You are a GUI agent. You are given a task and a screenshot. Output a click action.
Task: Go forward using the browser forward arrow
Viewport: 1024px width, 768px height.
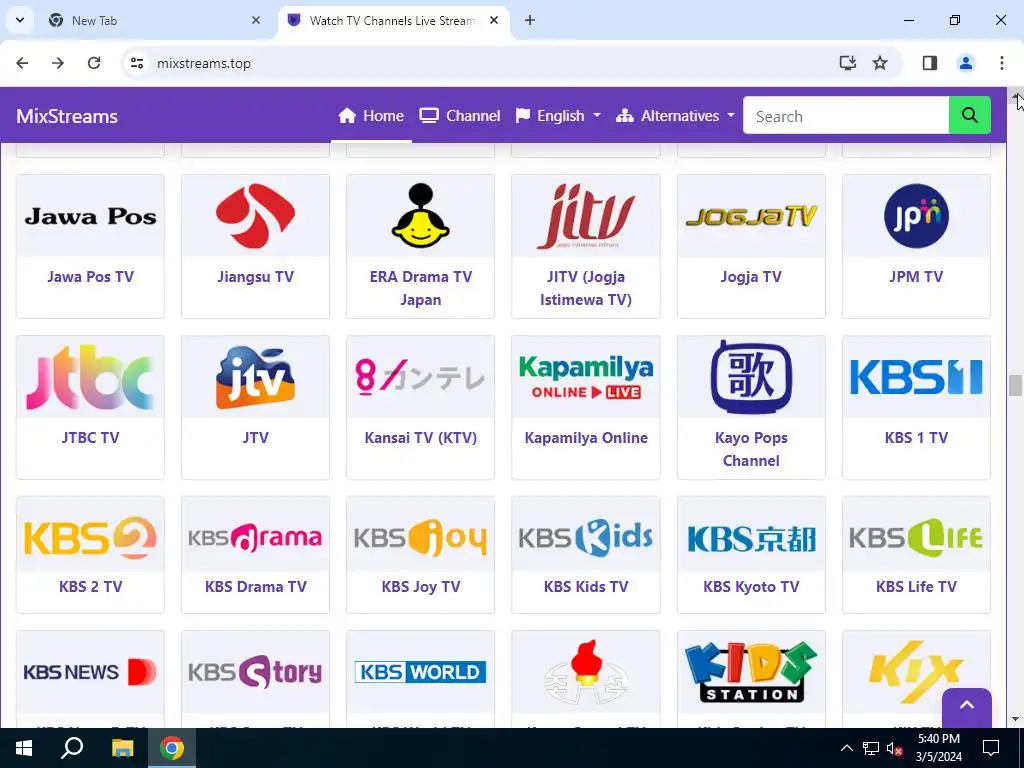click(x=58, y=63)
